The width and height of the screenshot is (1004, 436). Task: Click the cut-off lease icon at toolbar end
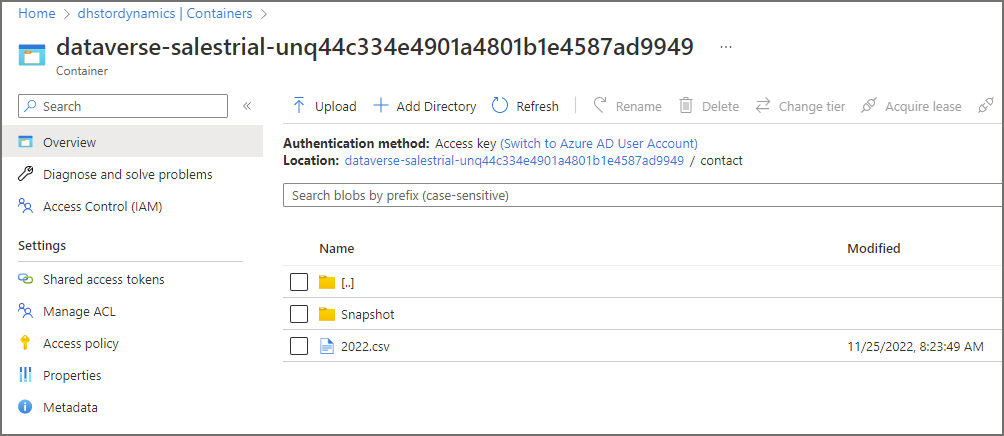(x=986, y=106)
